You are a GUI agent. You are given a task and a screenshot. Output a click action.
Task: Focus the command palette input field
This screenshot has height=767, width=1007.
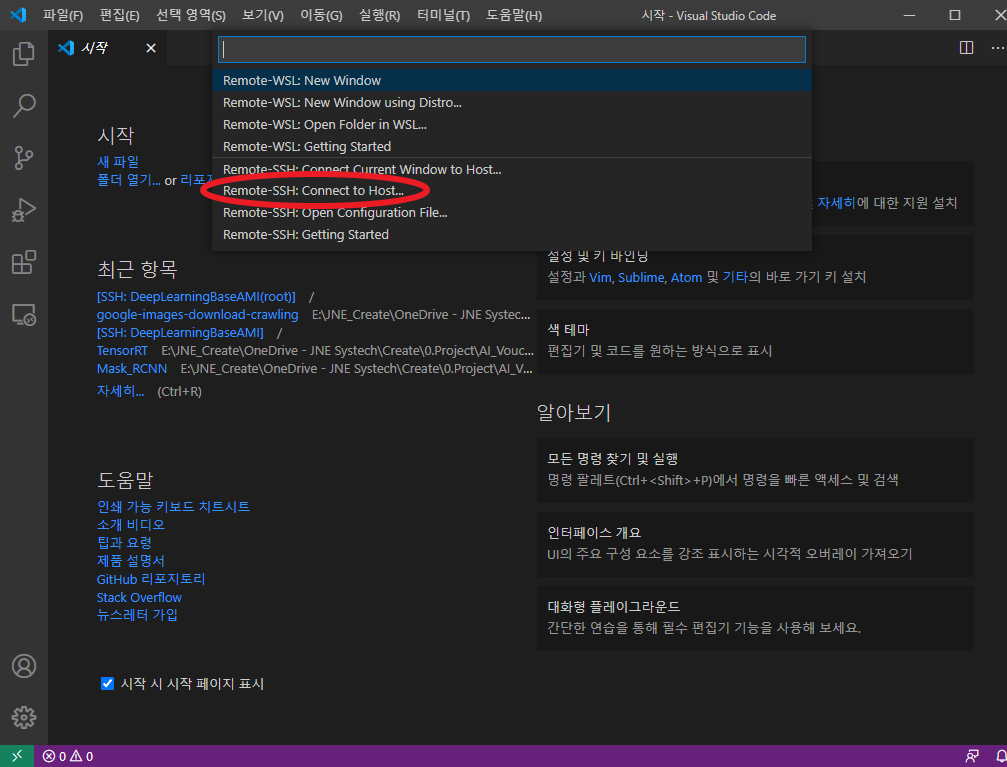pyautogui.click(x=512, y=49)
